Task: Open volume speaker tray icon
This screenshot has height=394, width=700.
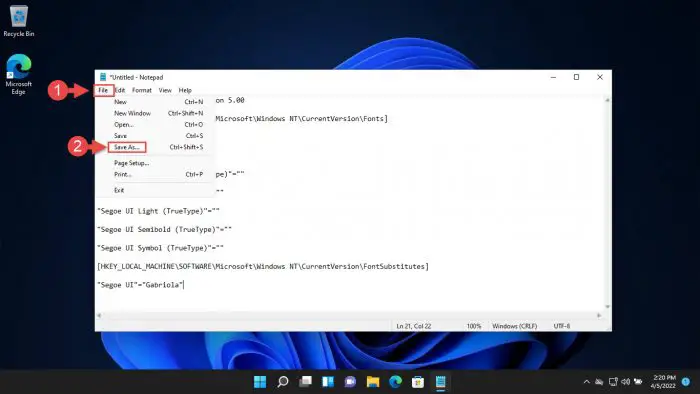Action: coord(625,382)
